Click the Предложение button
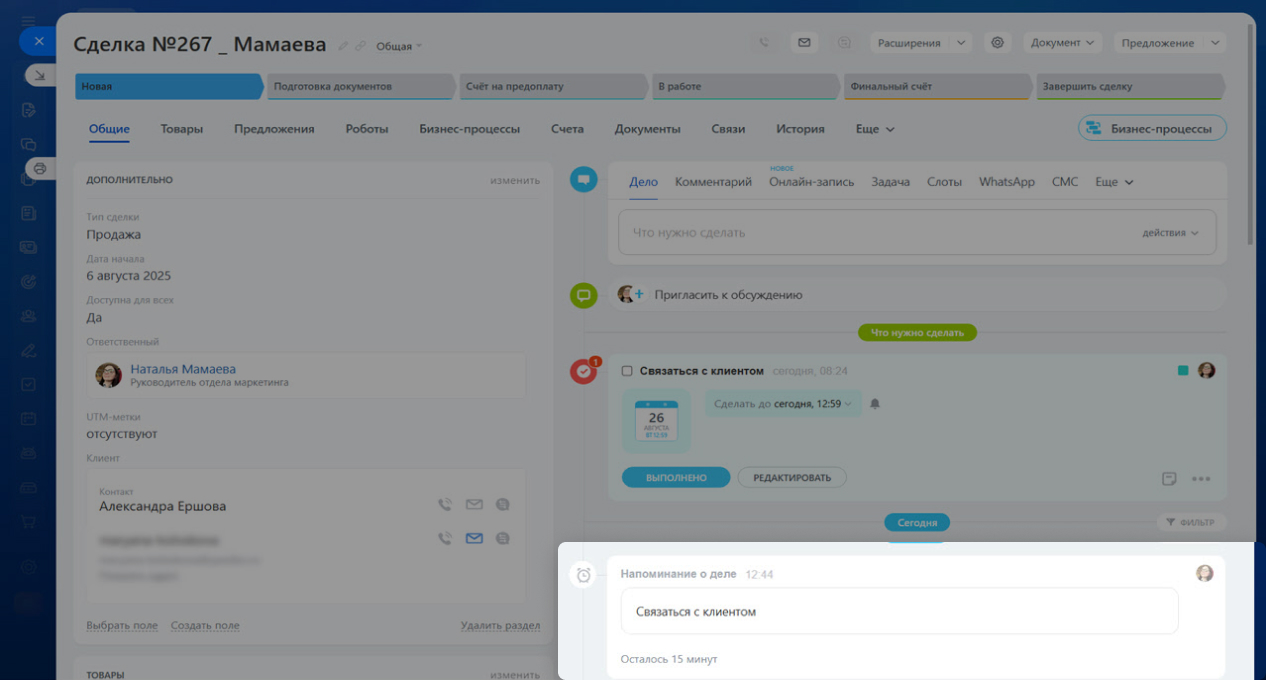This screenshot has width=1266, height=680. pos(1157,43)
